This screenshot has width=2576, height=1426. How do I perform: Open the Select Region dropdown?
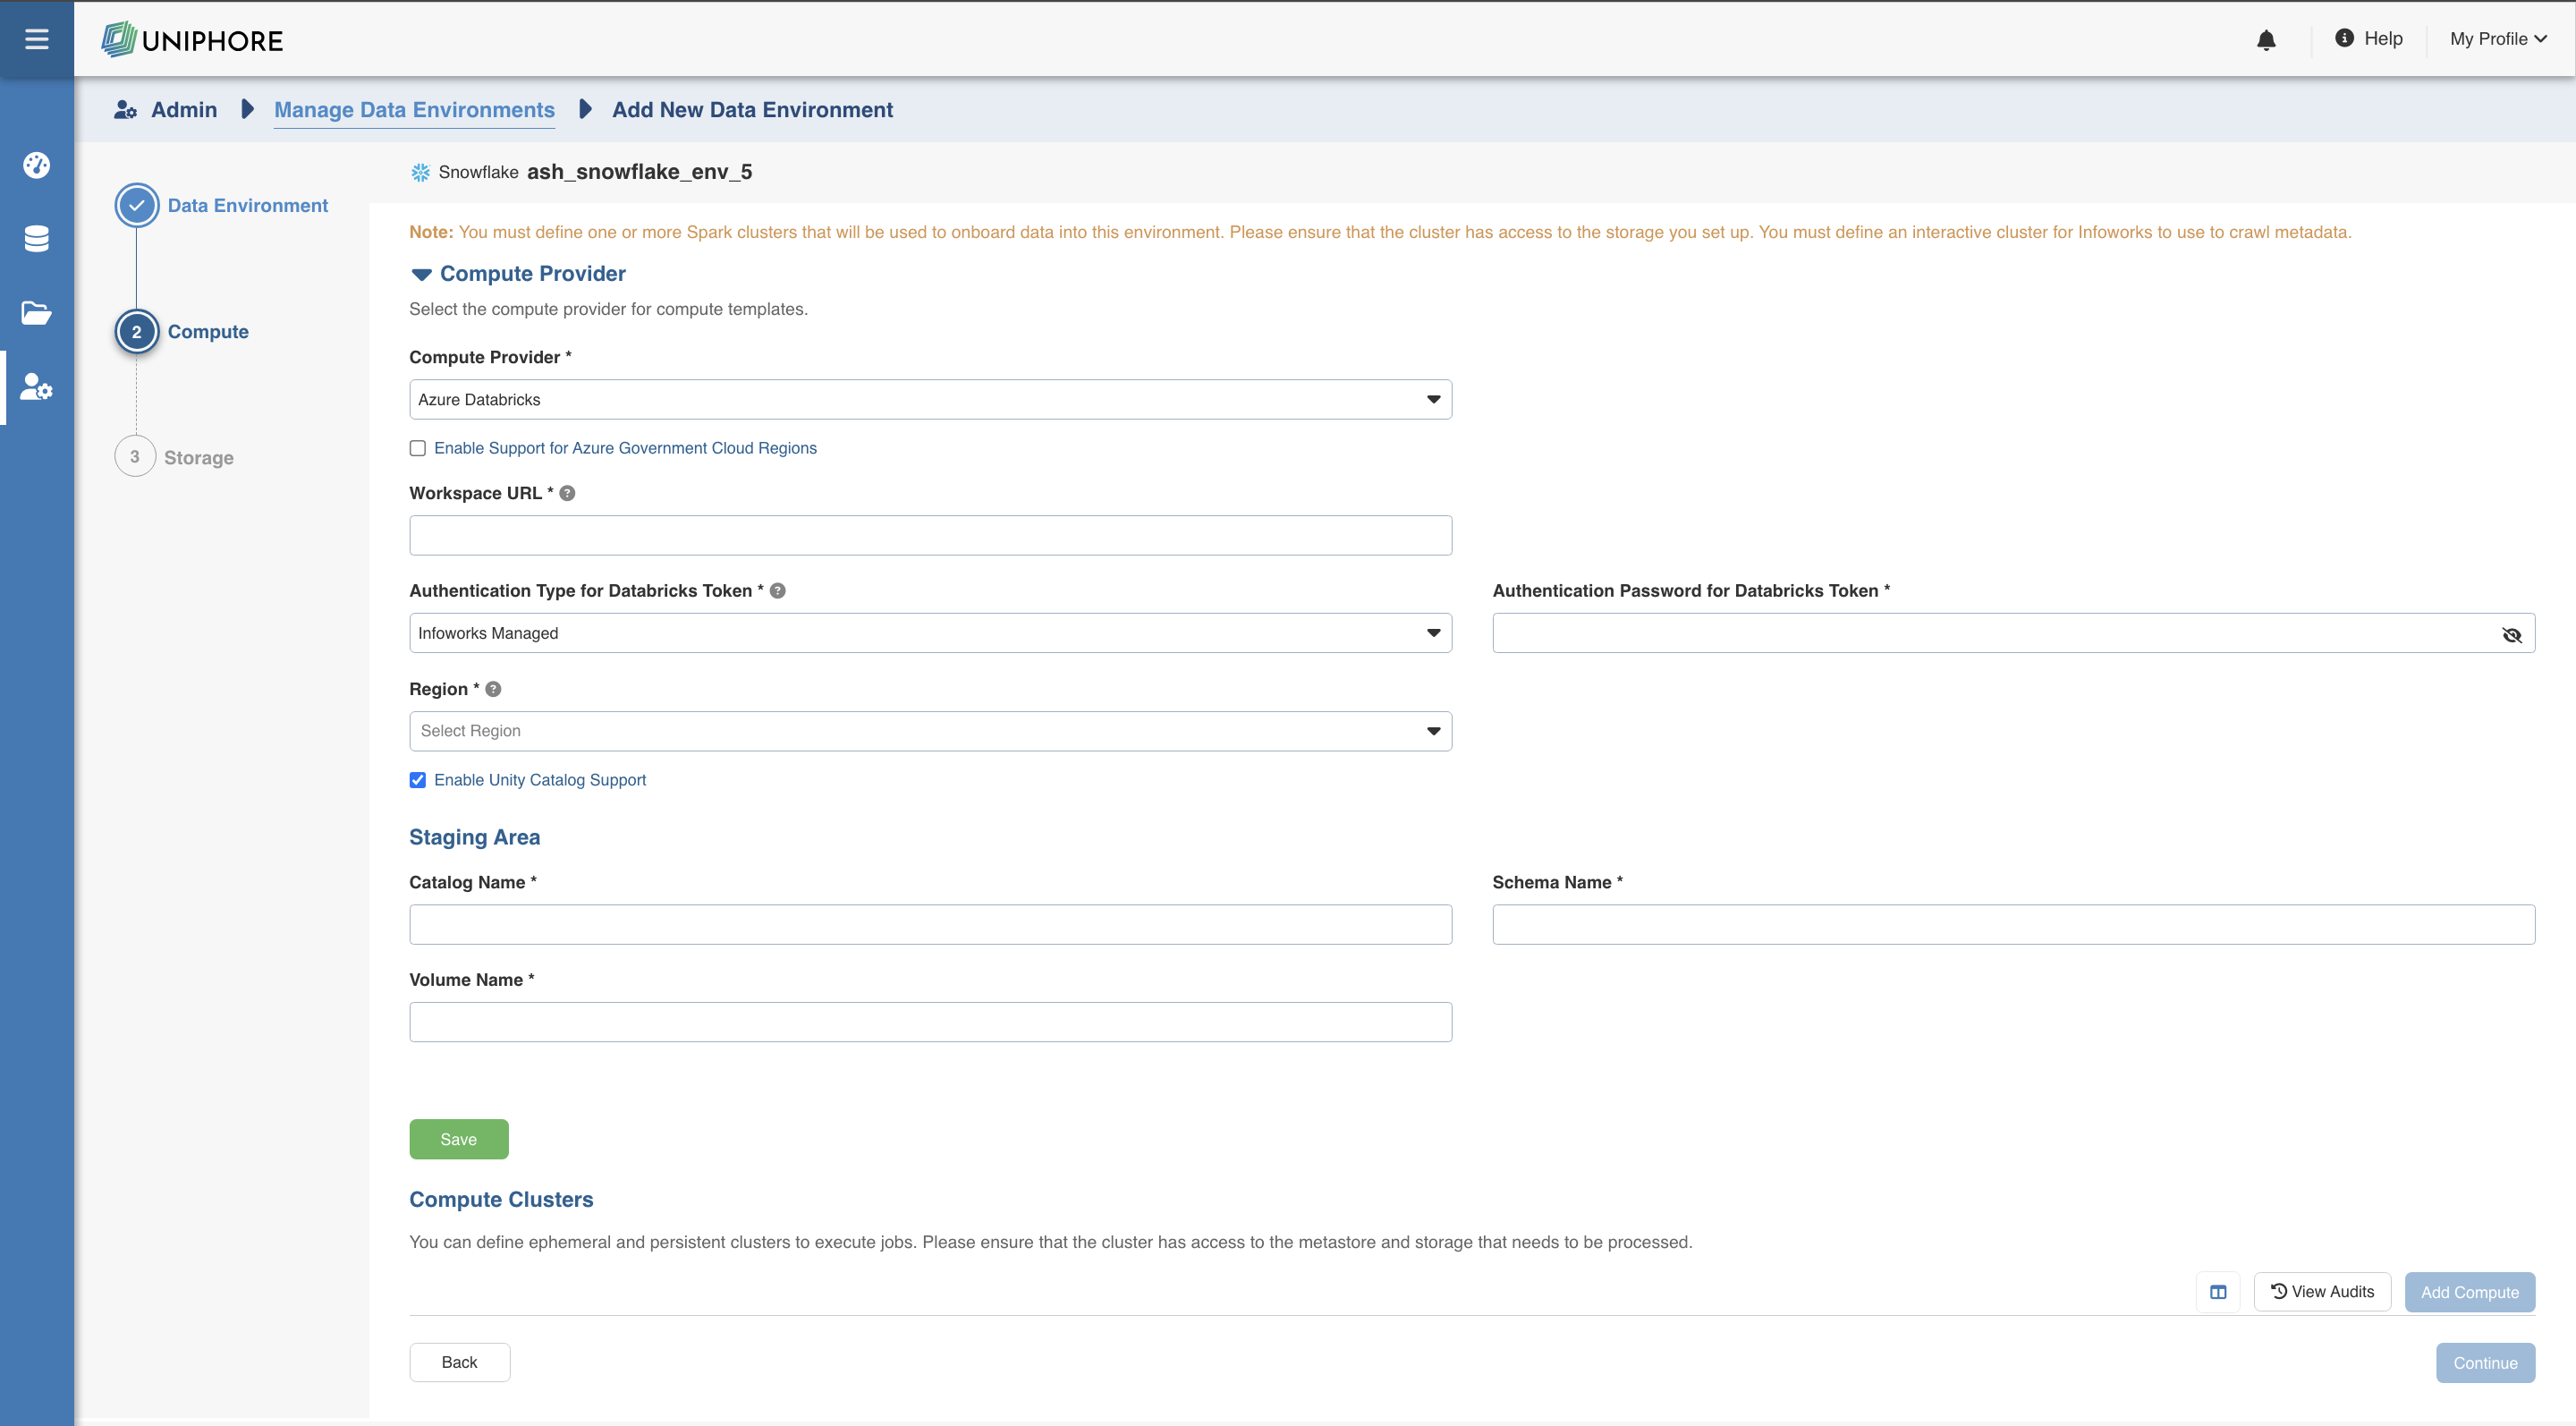(930, 732)
